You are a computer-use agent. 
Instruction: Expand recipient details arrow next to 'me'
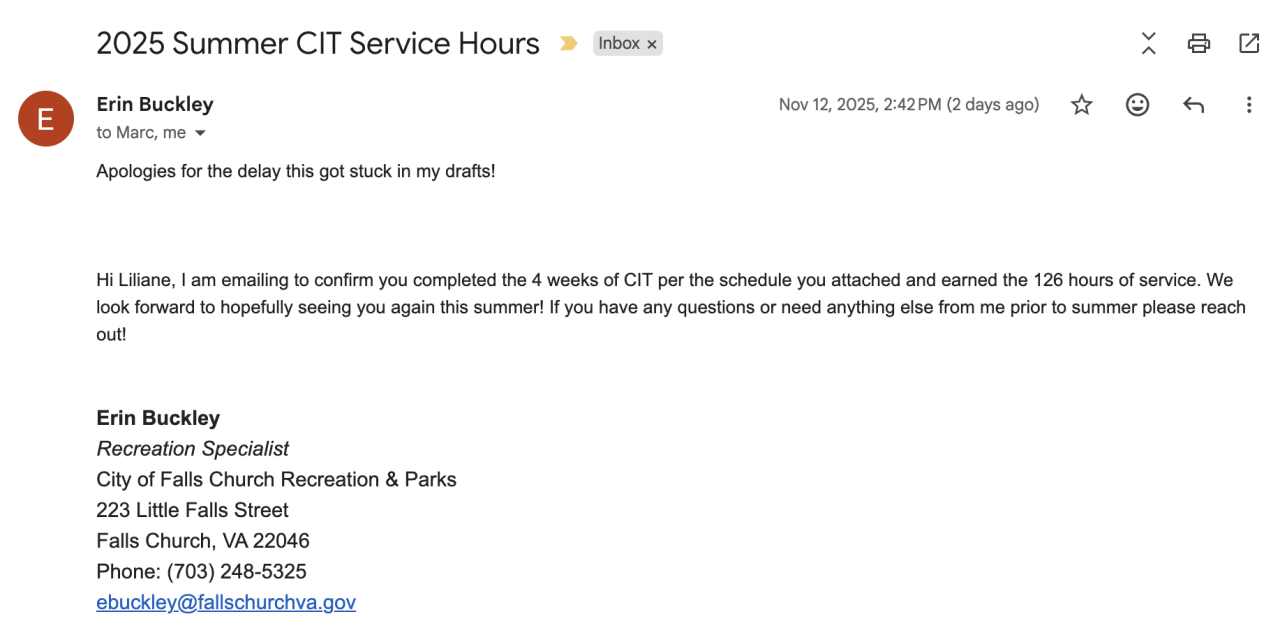click(200, 133)
